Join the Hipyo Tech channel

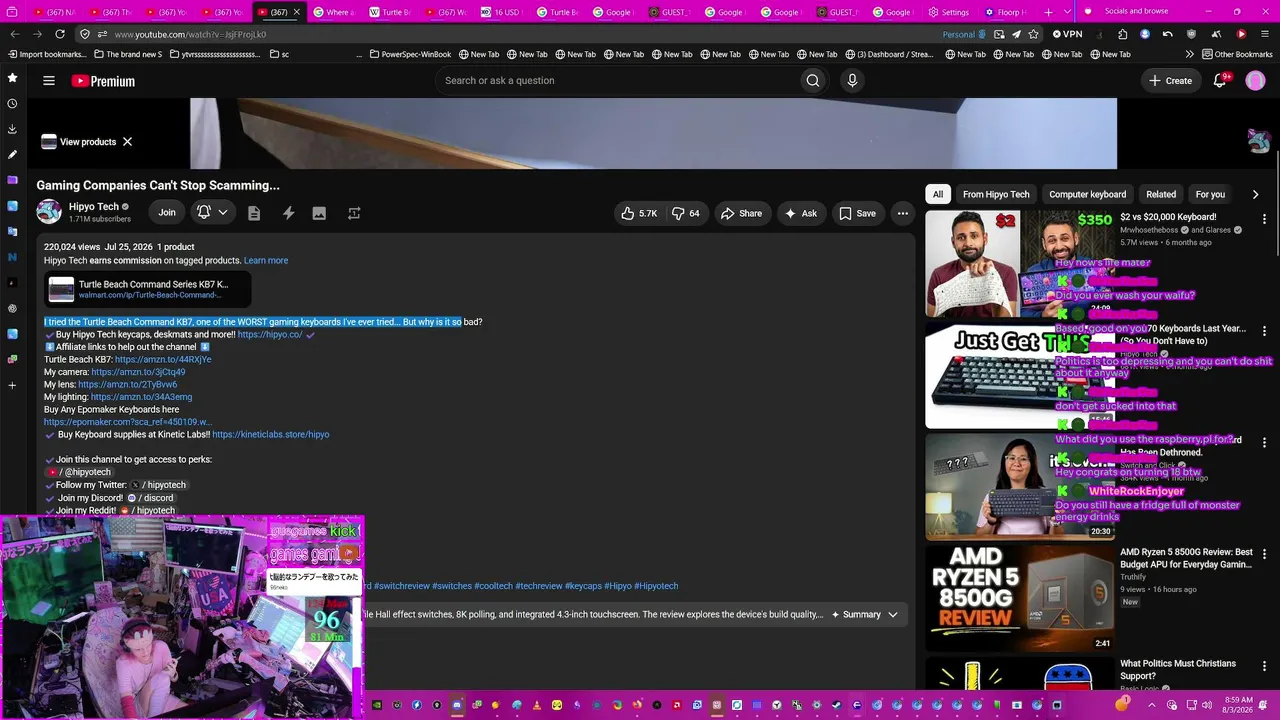click(167, 212)
